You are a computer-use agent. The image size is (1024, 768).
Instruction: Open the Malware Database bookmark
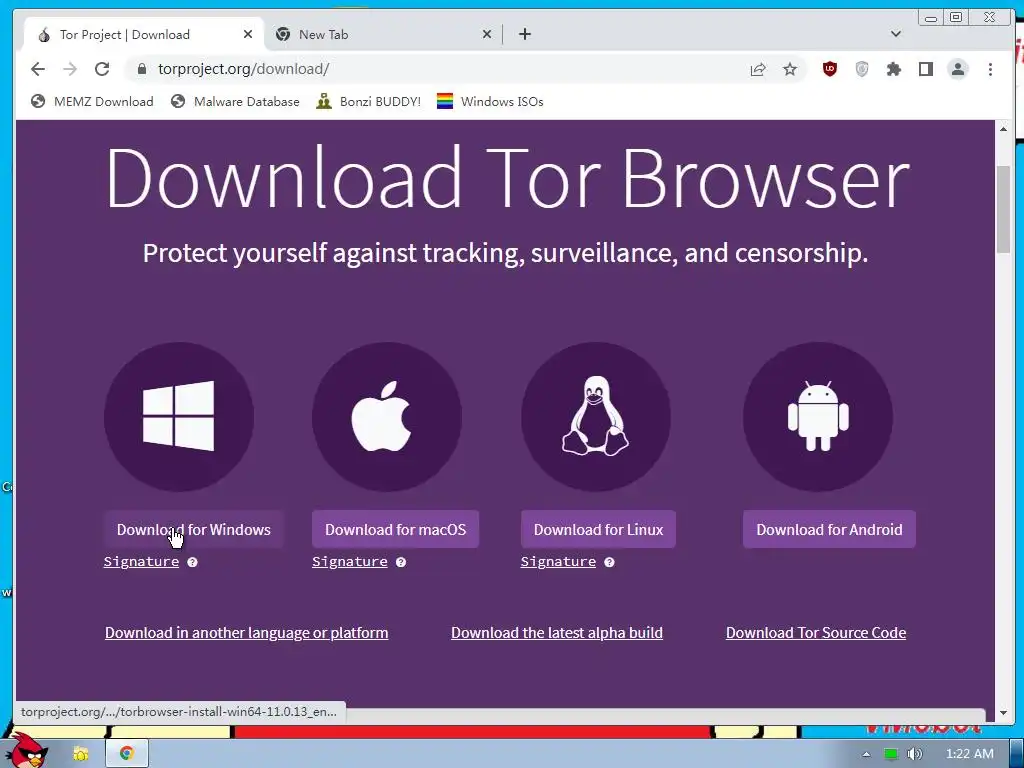(235, 102)
